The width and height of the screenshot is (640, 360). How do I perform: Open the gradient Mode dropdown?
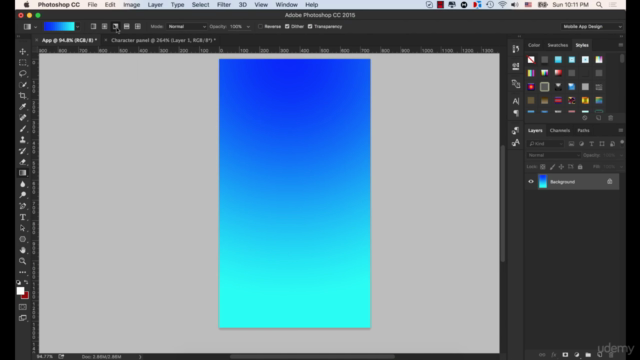coord(187,27)
